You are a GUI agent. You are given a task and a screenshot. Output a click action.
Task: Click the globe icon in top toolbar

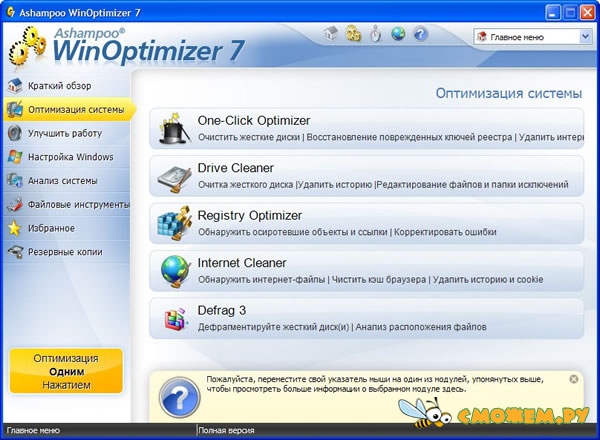pyautogui.click(x=398, y=34)
